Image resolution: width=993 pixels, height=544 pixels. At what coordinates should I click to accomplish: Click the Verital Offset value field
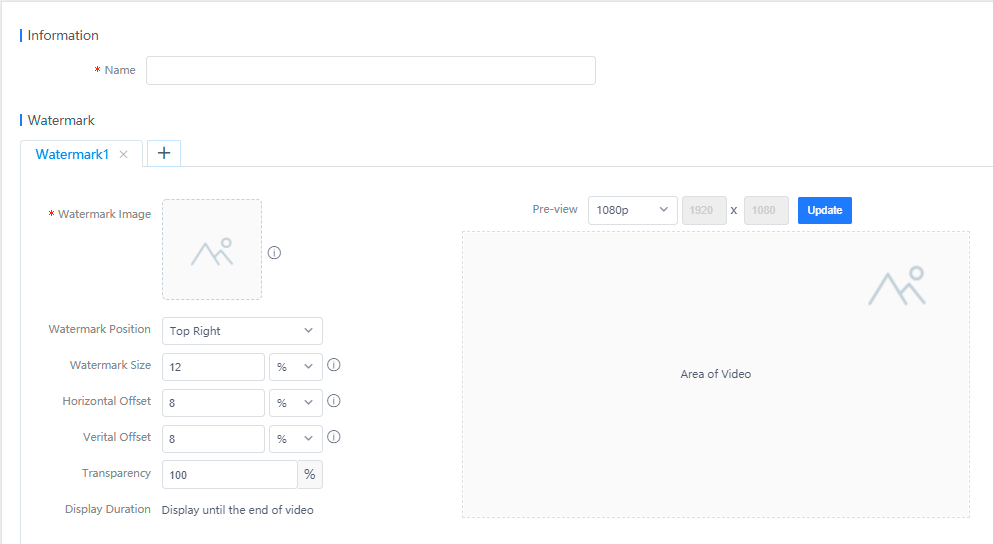click(213, 439)
